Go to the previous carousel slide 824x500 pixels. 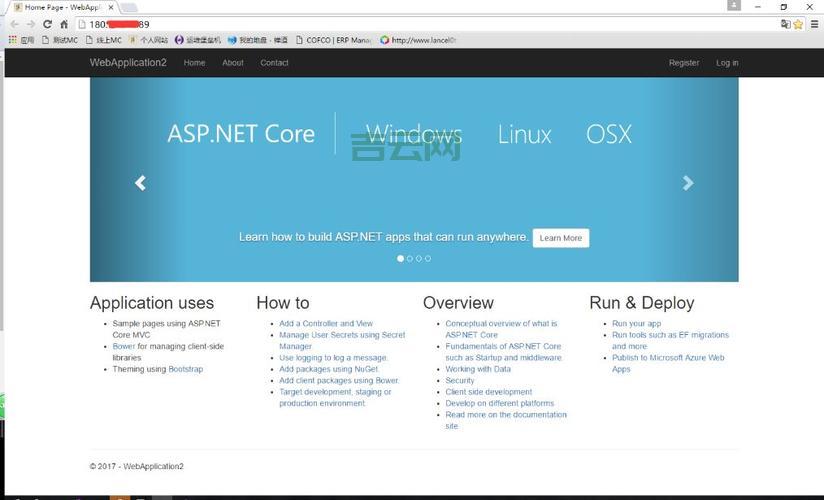coord(140,183)
